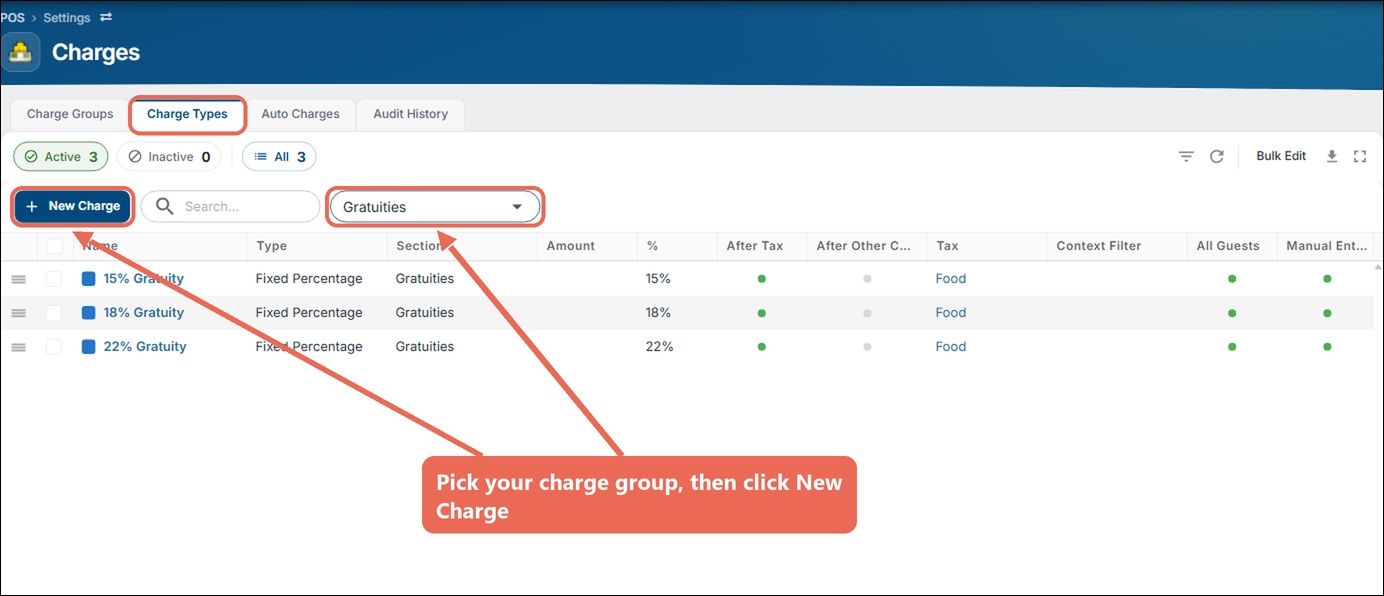Screen dimensions: 1384x596
Task: Open the 18% Gratuity link
Action: pyautogui.click(x=143, y=313)
